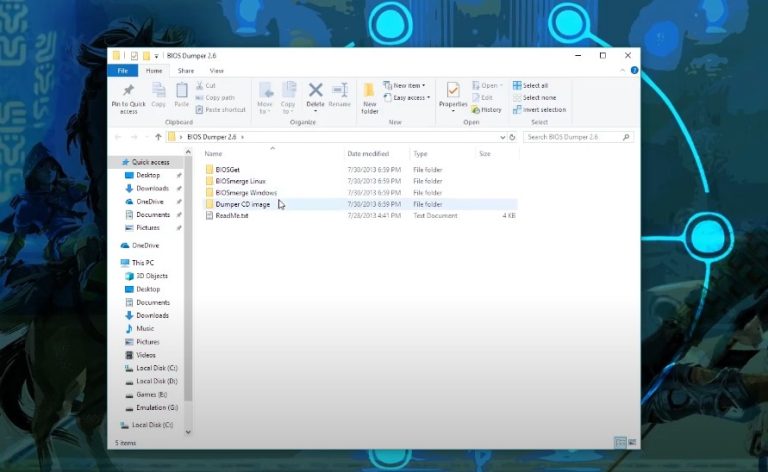Open the address bar history dropdown
The width and height of the screenshot is (768, 472).
(502, 137)
